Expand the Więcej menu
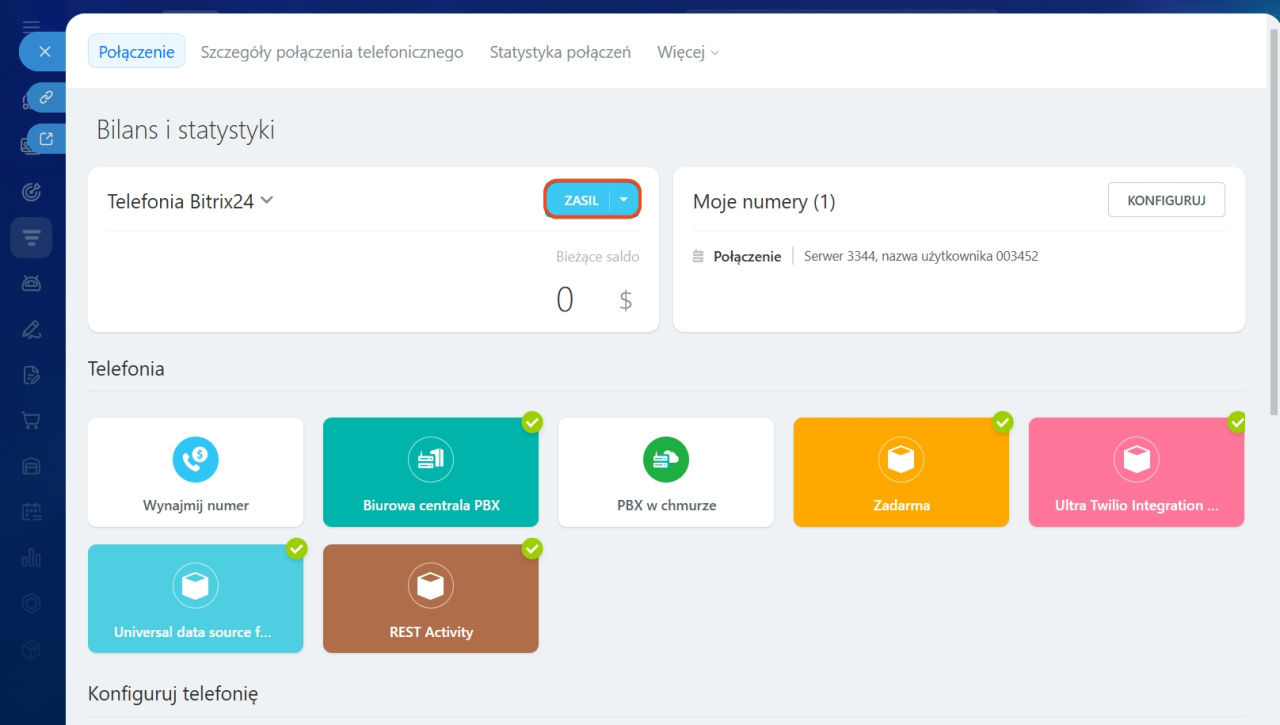1280x725 pixels. point(688,52)
